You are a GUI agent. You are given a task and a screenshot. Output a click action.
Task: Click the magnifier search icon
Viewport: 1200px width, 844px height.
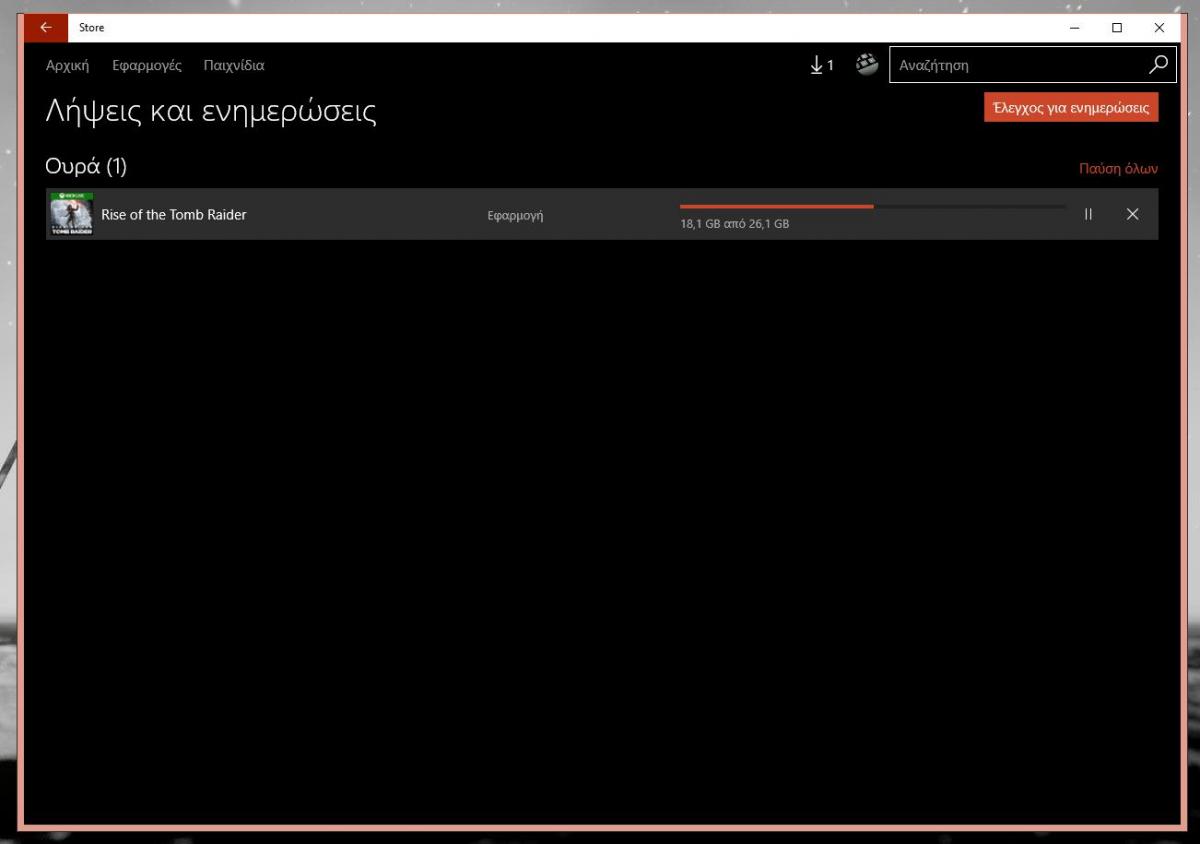[x=1158, y=65]
